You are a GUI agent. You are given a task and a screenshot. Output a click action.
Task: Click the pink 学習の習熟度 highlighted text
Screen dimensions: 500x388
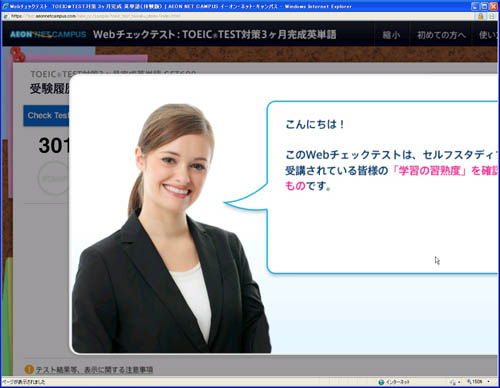coord(430,171)
